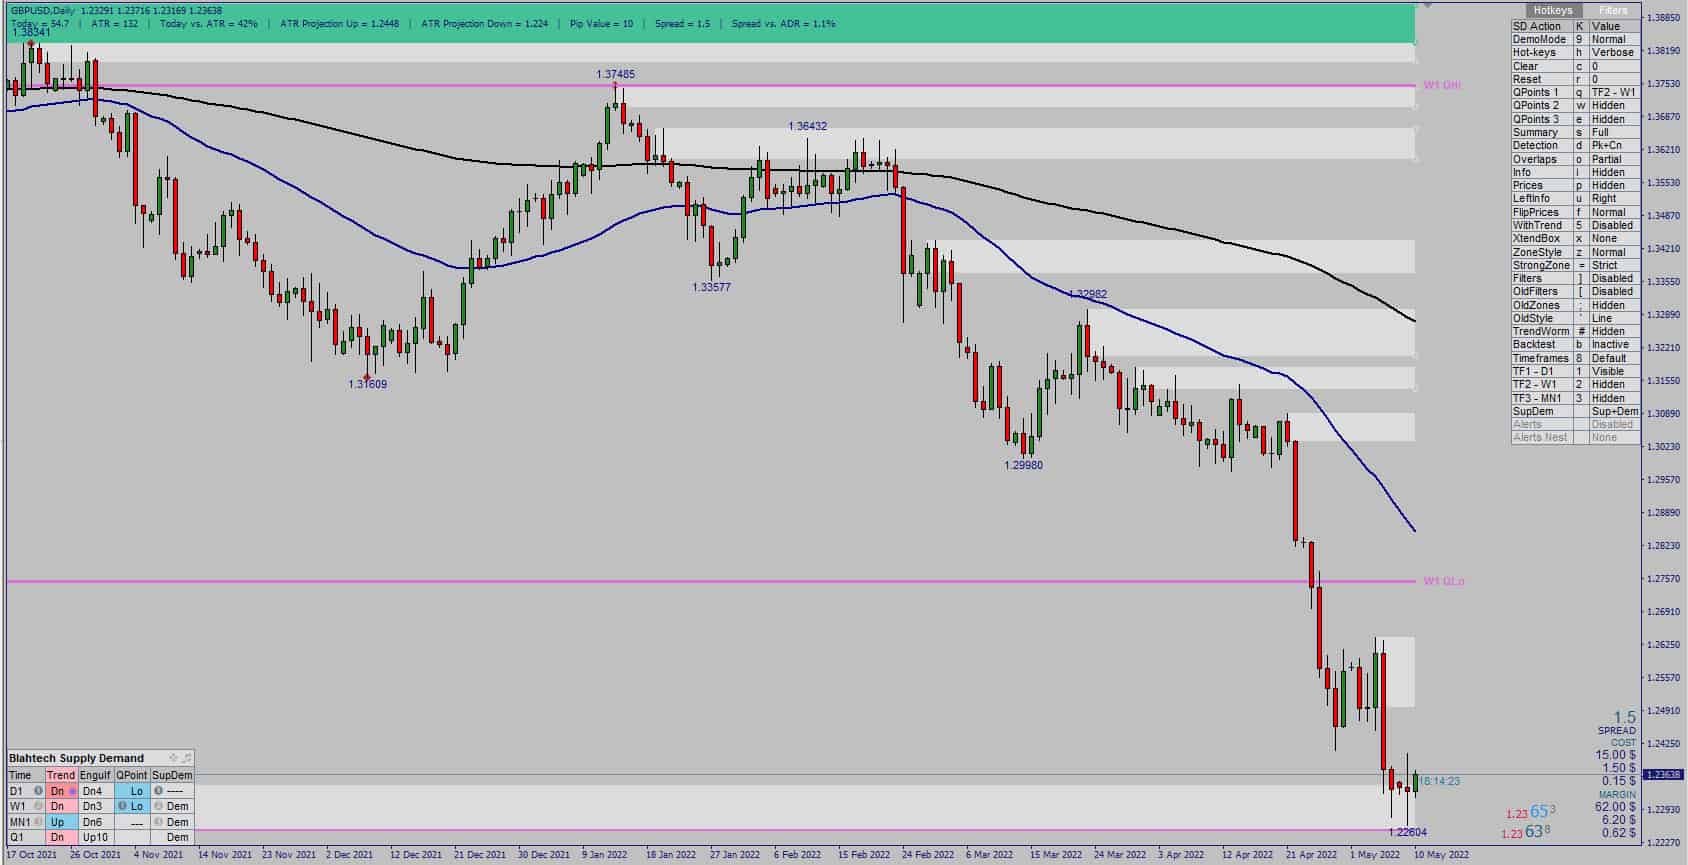The height and width of the screenshot is (865, 1688).
Task: Click the 1.31609 low price label
Action: tap(367, 384)
